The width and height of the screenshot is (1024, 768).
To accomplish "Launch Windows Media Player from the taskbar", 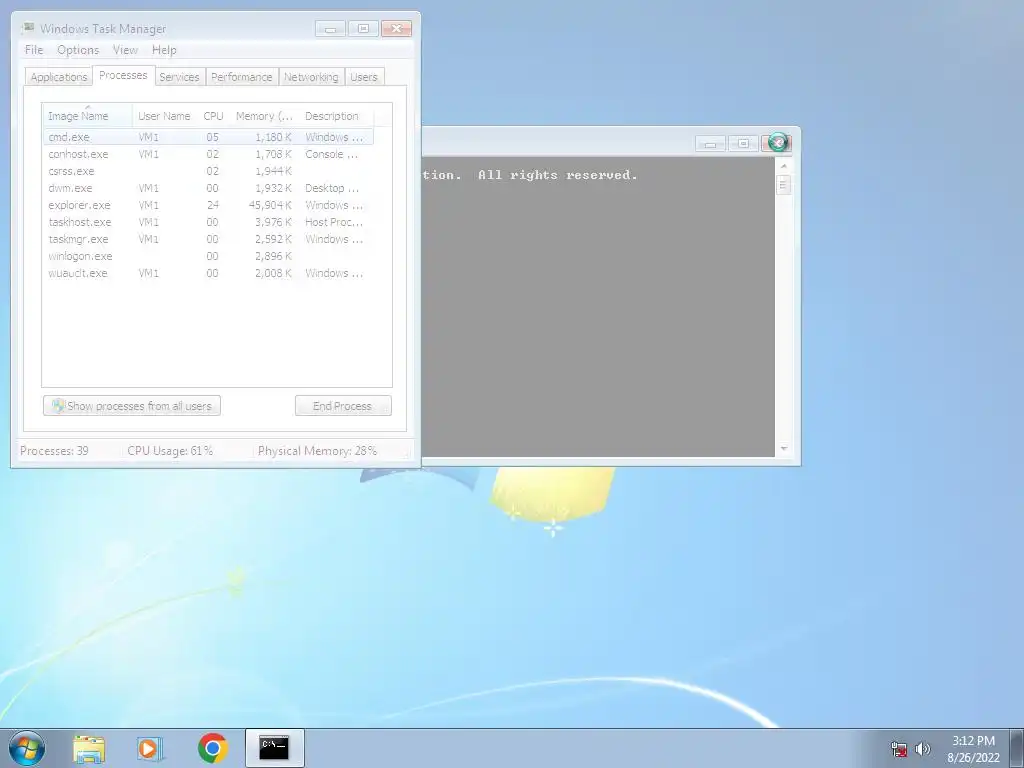I will pyautogui.click(x=150, y=748).
